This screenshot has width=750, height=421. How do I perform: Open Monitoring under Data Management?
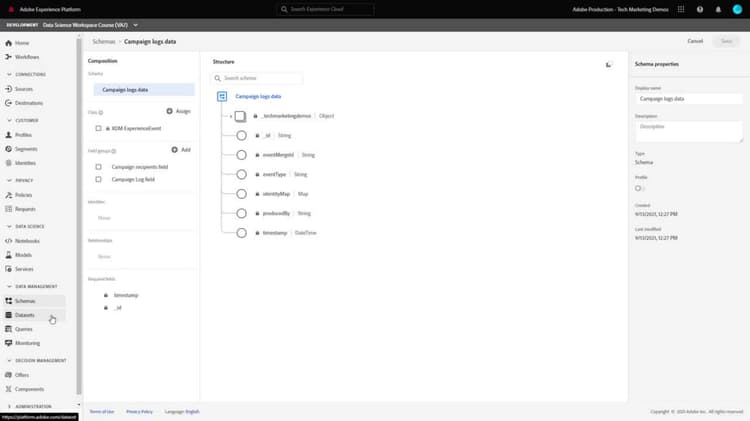[x=27, y=343]
